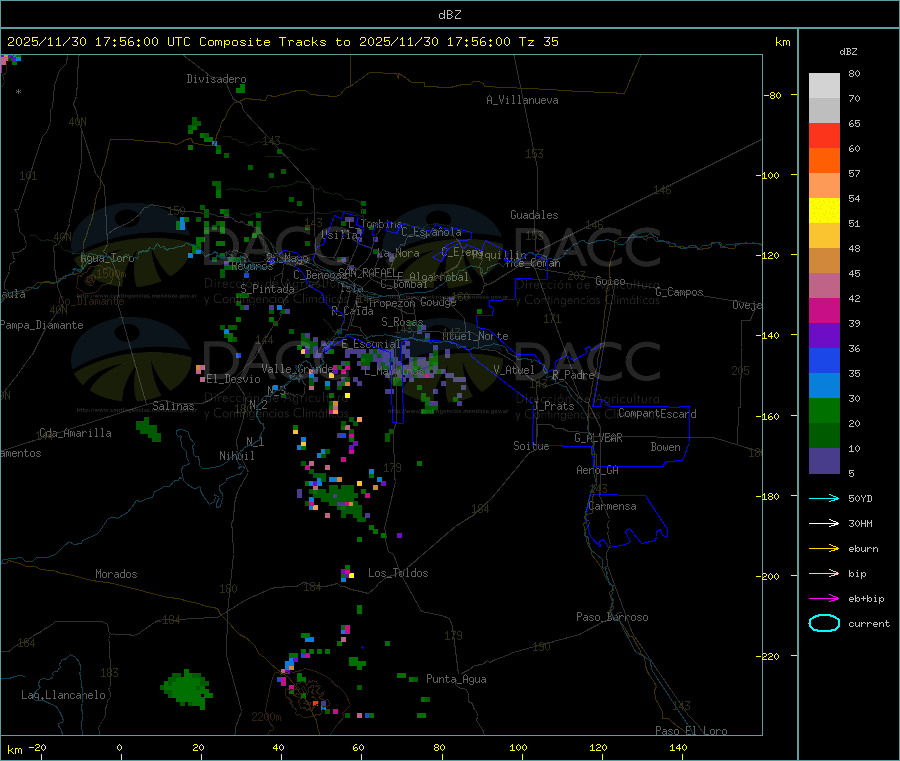The width and height of the screenshot is (900, 761).
Task: Click the 50YD cyan arrow legend icon
Action: tap(824, 498)
